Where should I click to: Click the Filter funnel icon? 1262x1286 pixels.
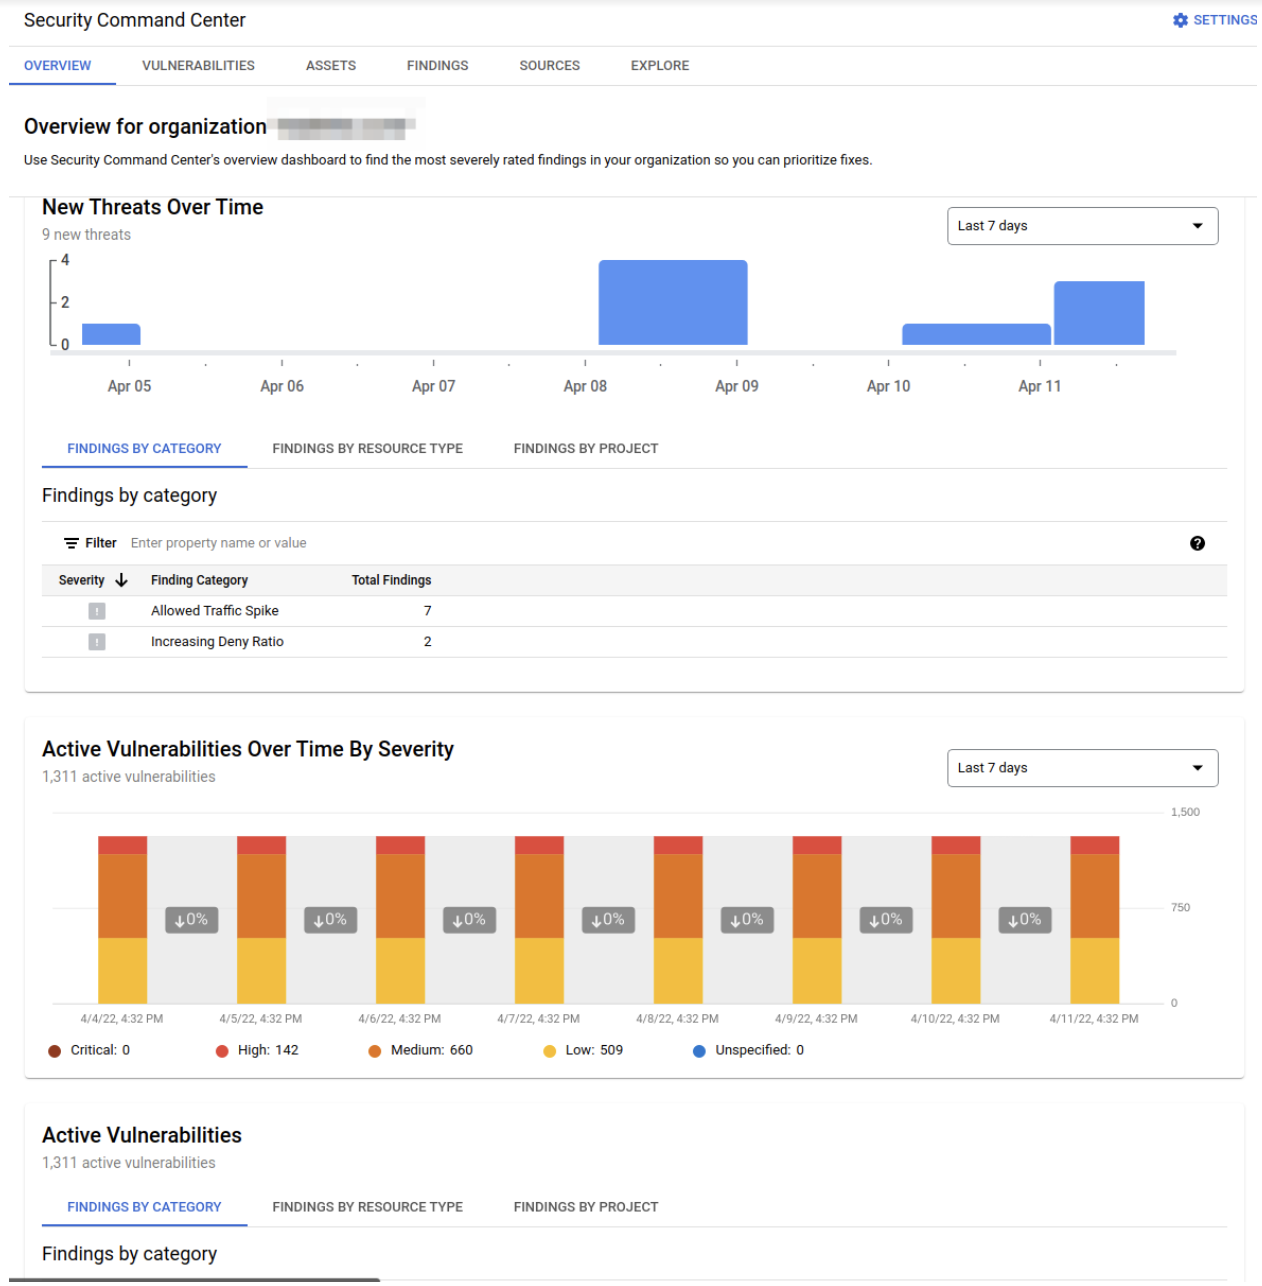[x=70, y=543]
